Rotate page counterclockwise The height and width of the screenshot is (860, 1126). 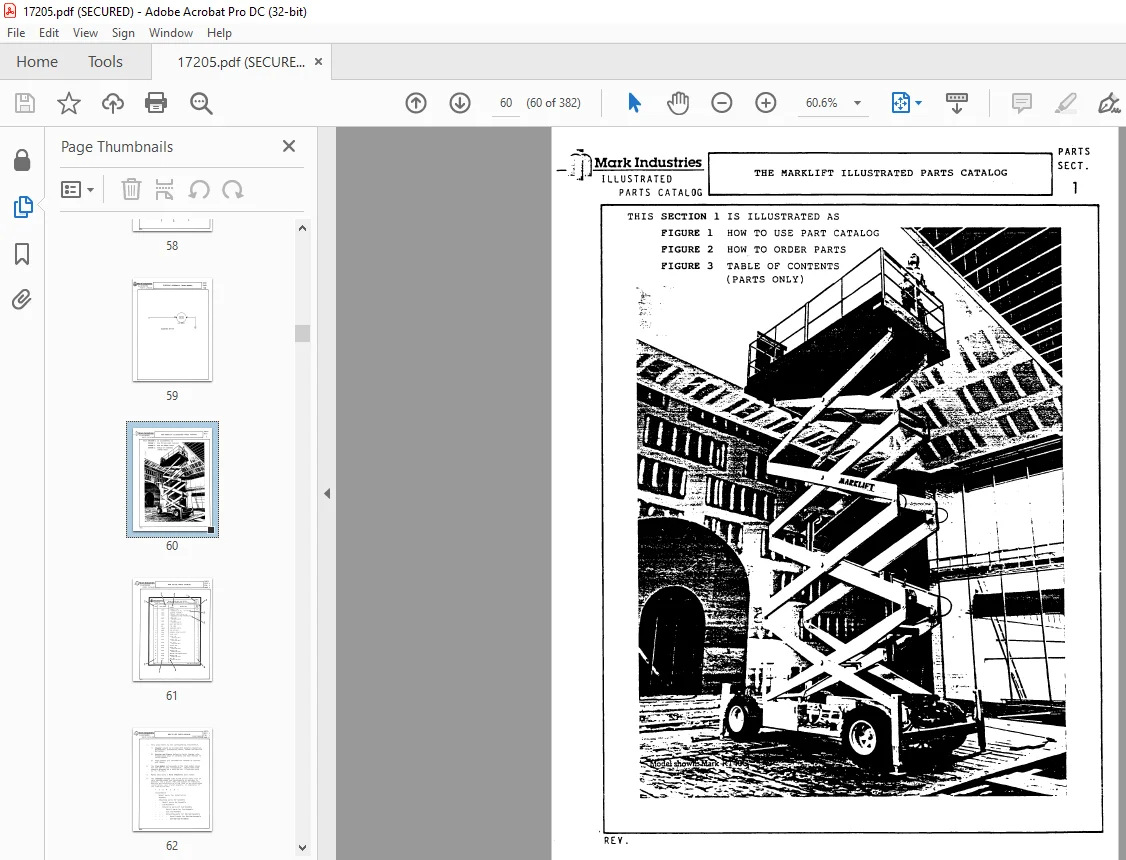199,190
